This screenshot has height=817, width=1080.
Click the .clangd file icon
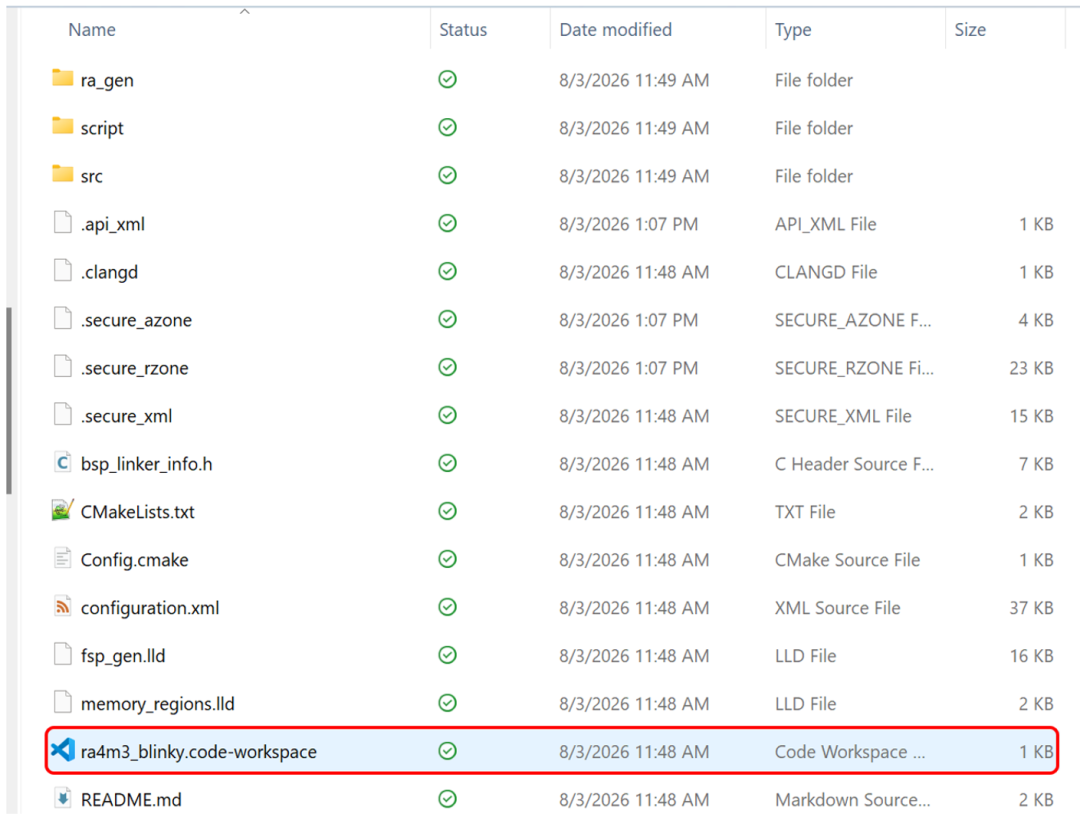[63, 271]
